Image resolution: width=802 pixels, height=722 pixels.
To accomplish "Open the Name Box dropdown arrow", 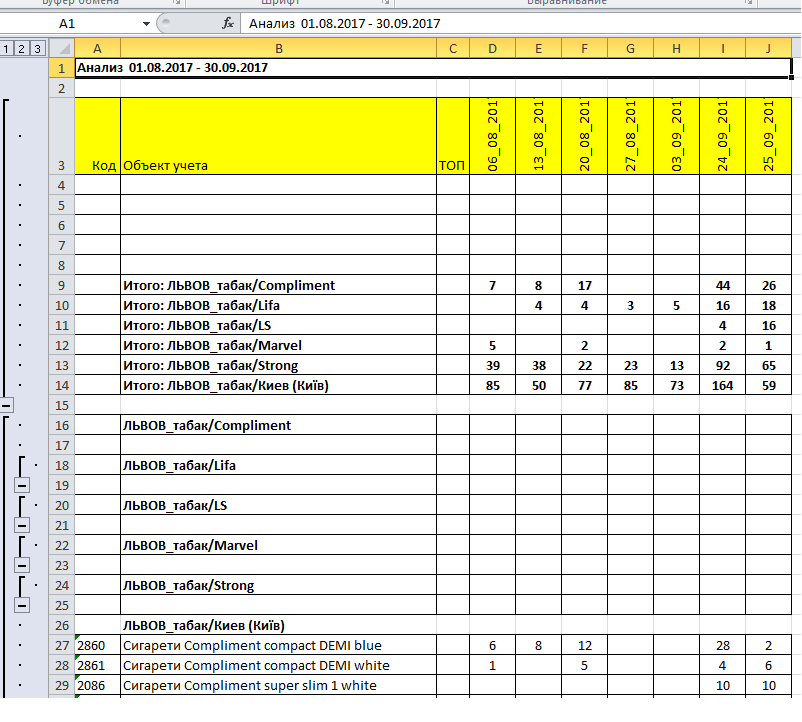I will [146, 24].
